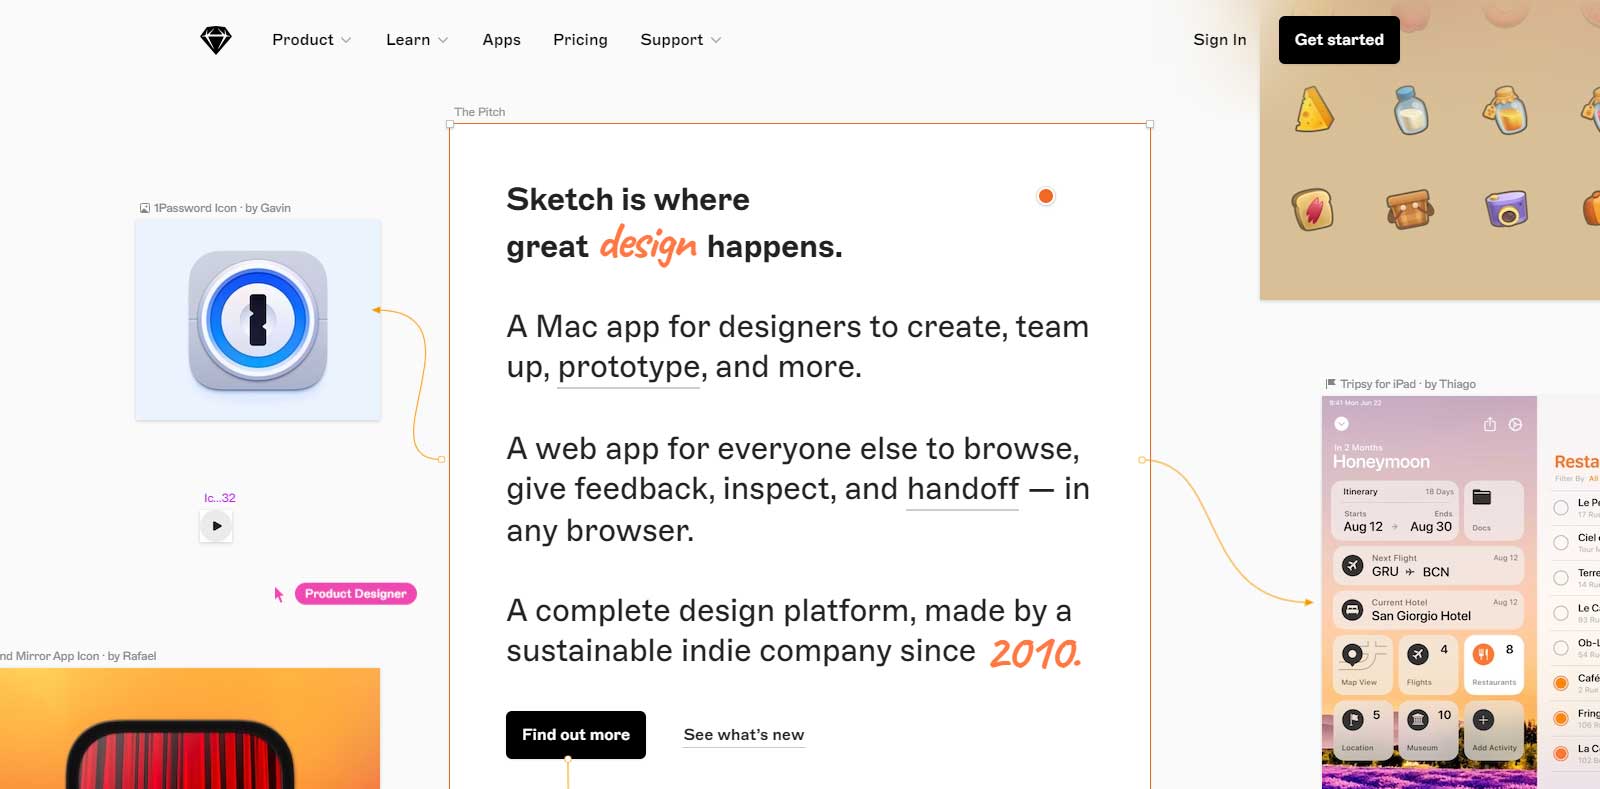Tap the Museum icon with count 10
The image size is (1600, 789).
coord(1416,720)
